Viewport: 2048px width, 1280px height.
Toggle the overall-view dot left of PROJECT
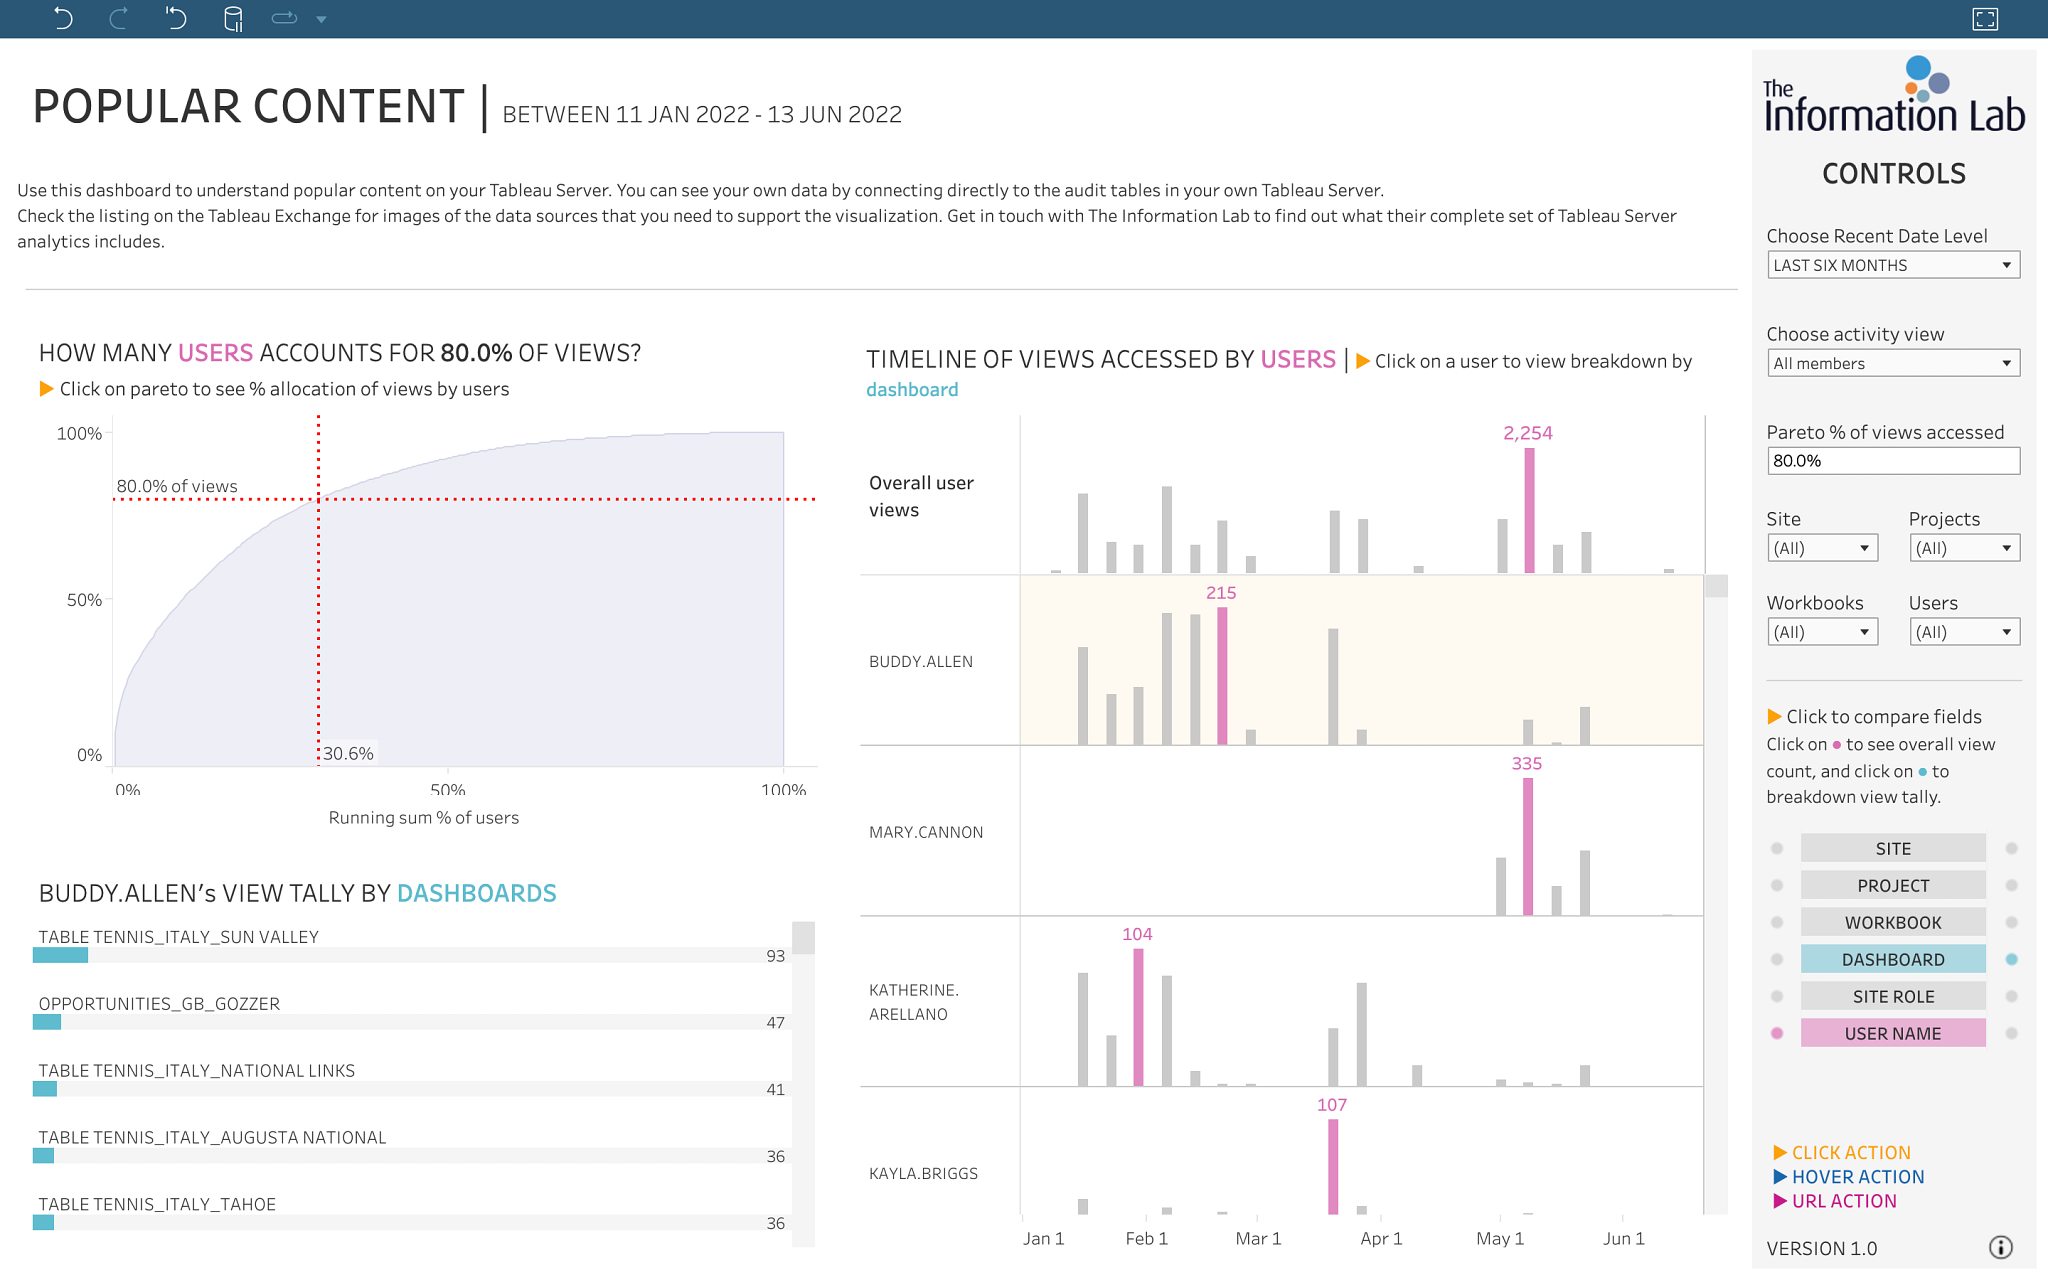click(x=1777, y=885)
